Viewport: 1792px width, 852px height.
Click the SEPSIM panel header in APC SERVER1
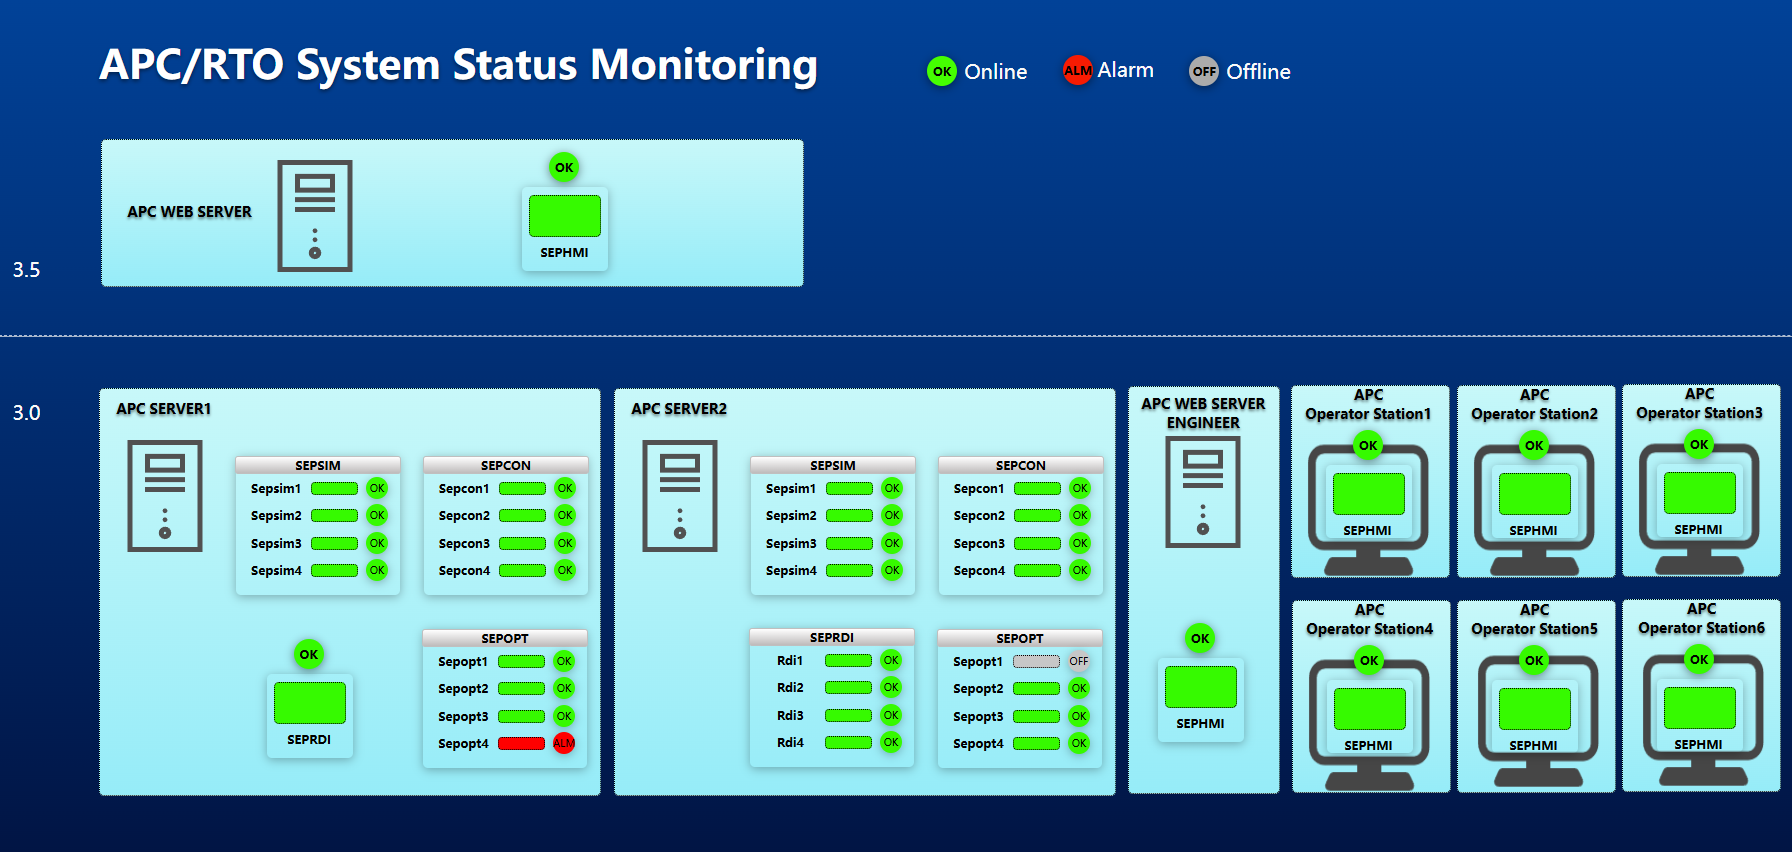click(x=318, y=465)
